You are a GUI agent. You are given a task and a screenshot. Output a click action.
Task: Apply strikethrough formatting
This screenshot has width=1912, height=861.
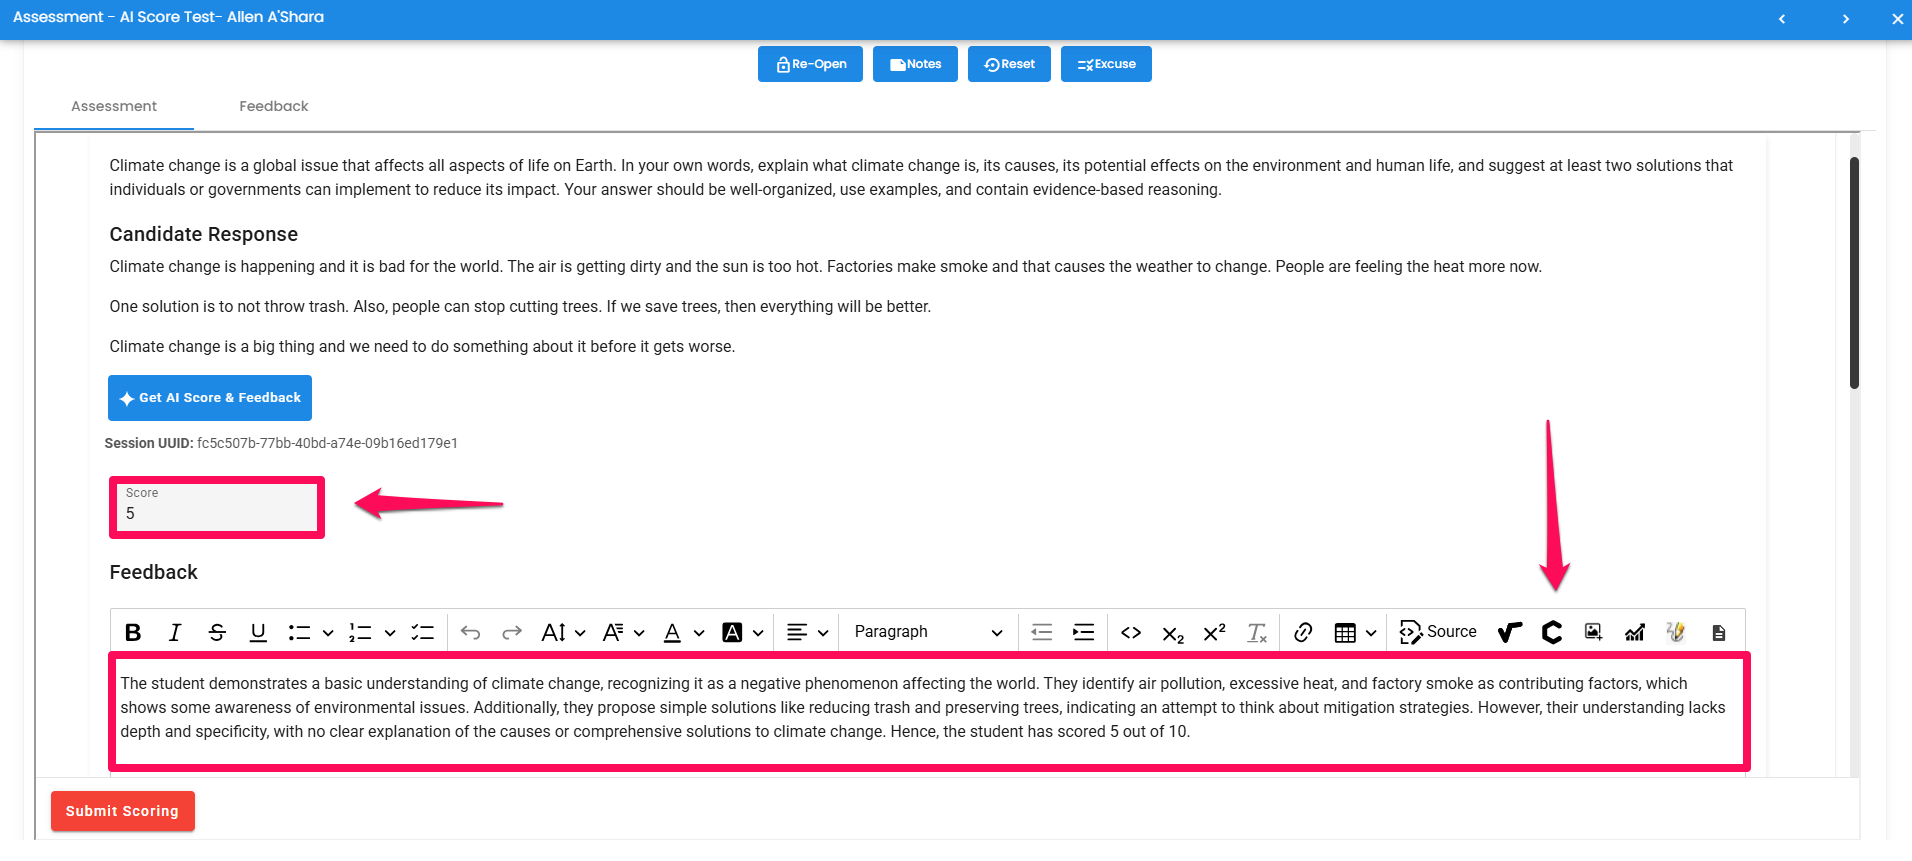217,632
